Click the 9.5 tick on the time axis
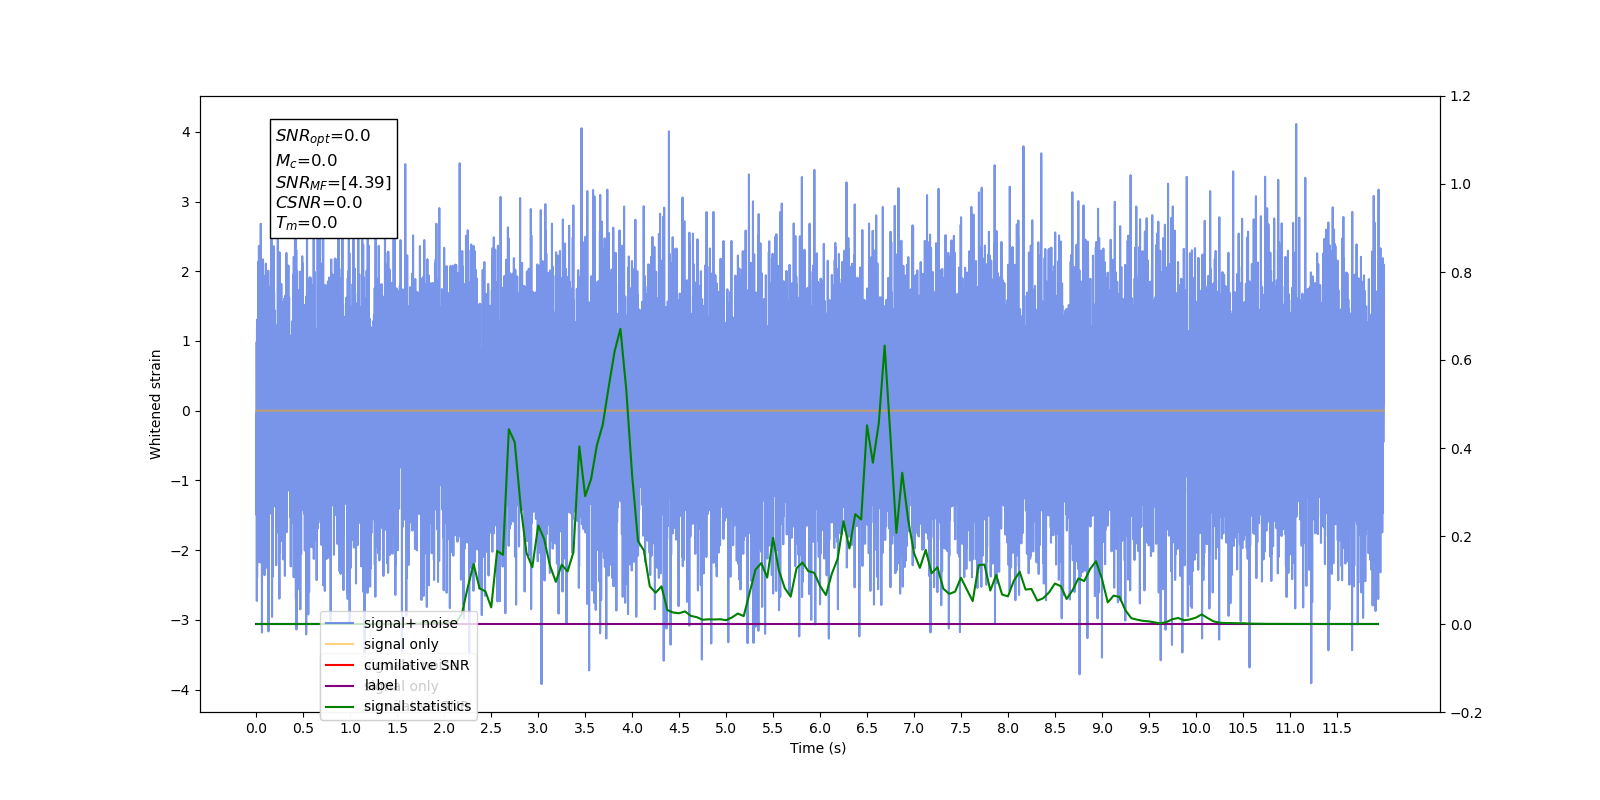Screen dimensions: 1600x800 pyautogui.click(x=1149, y=728)
